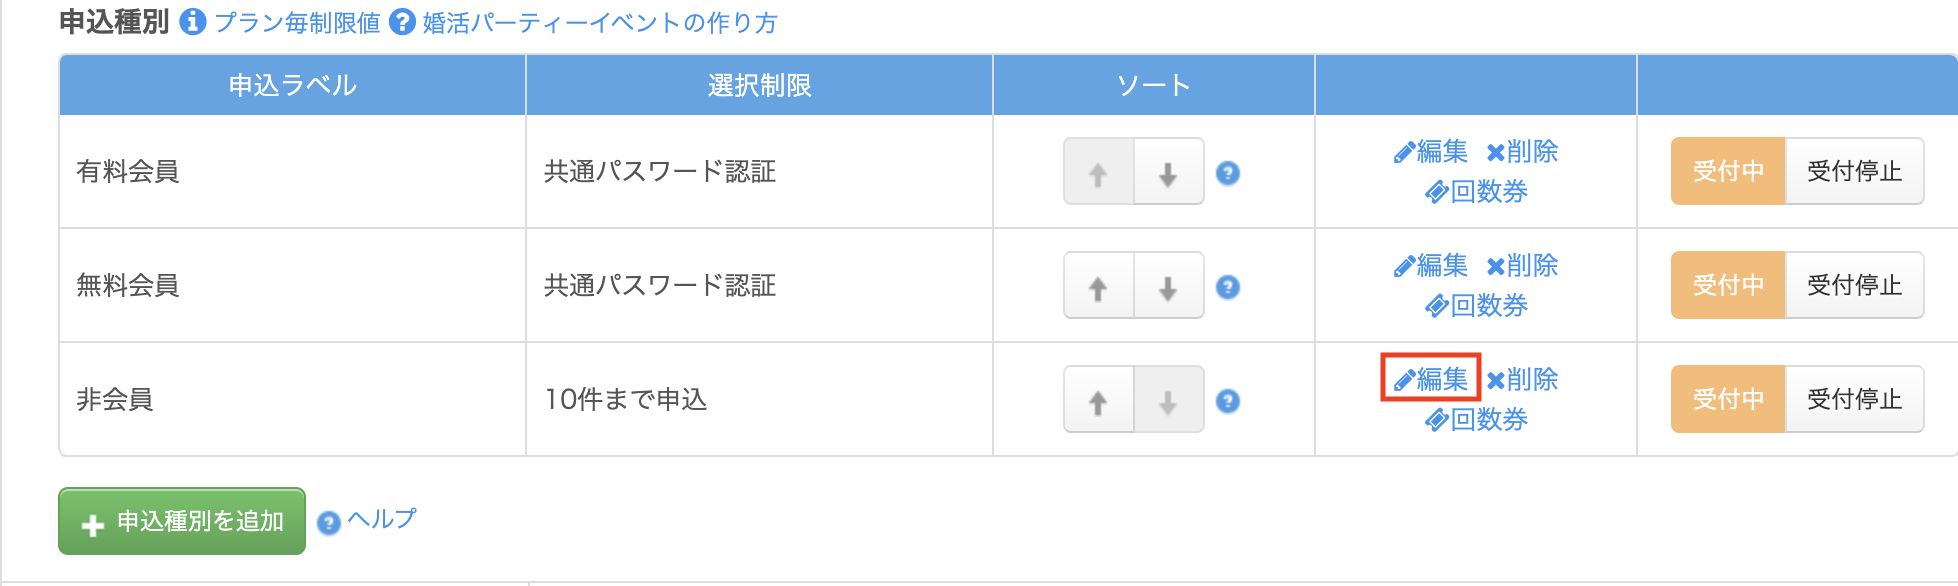Click sort help icon in 非会員 row
This screenshot has width=1958, height=586.
1228,401
